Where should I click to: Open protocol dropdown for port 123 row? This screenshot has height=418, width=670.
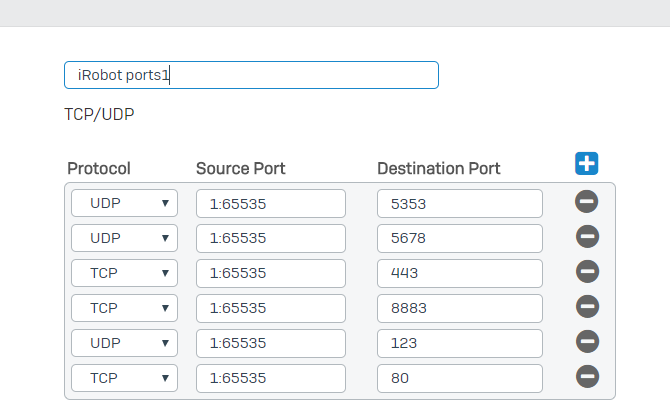coord(124,343)
